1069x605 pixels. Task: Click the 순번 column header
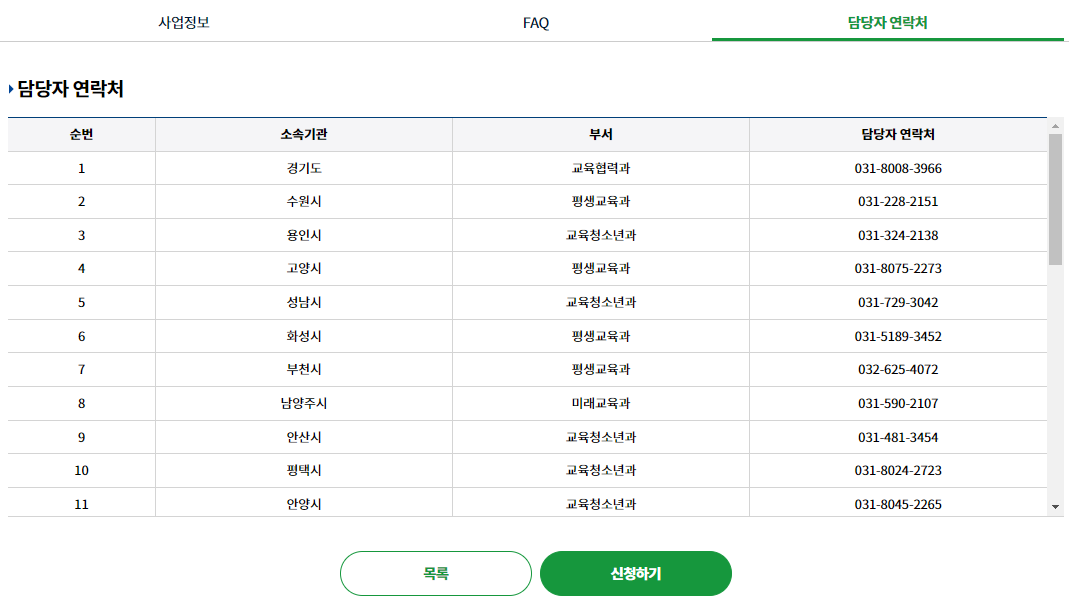point(80,135)
